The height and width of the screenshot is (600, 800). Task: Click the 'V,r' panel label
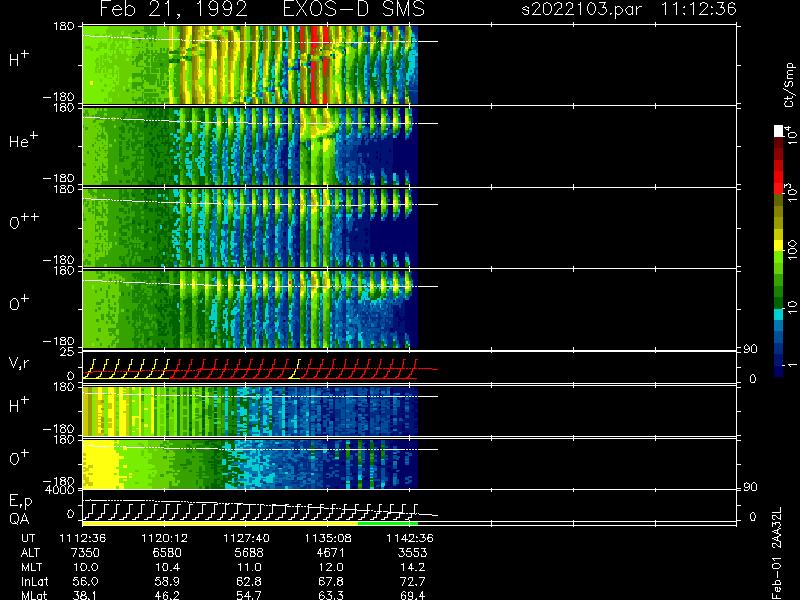(x=19, y=363)
